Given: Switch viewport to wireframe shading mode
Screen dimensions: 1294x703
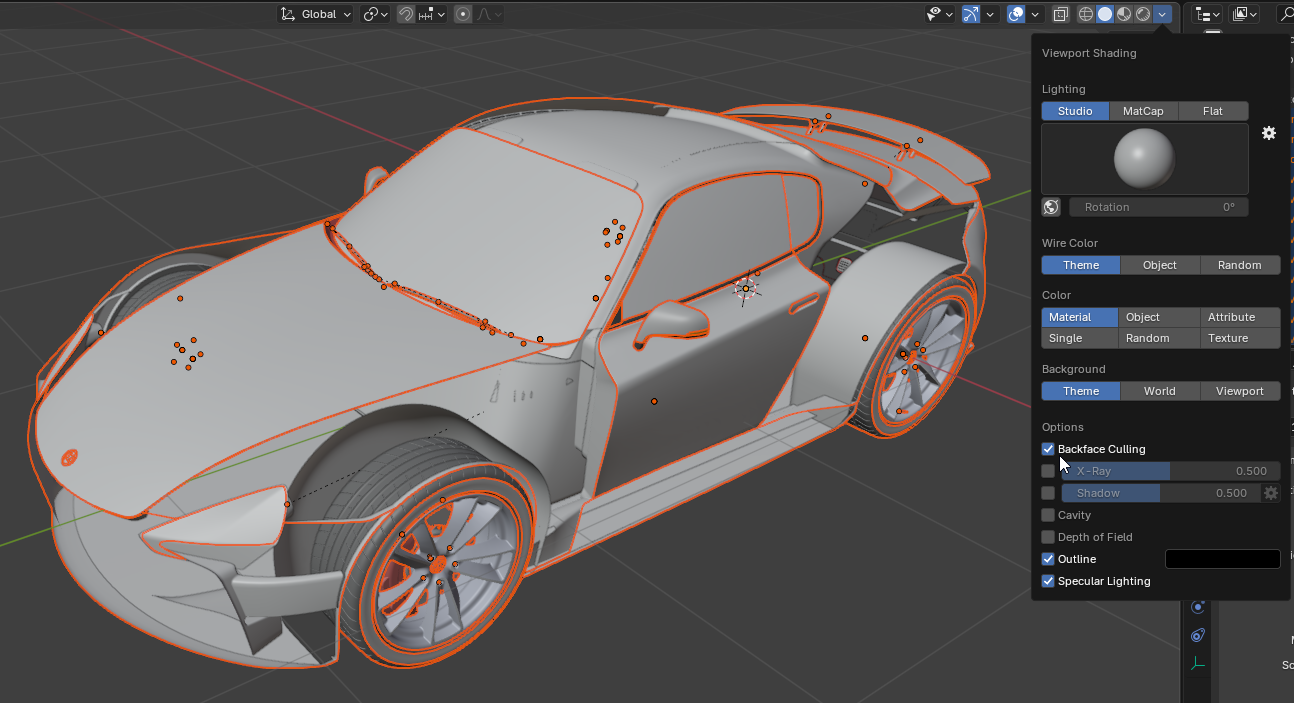Looking at the screenshot, I should pos(1084,14).
